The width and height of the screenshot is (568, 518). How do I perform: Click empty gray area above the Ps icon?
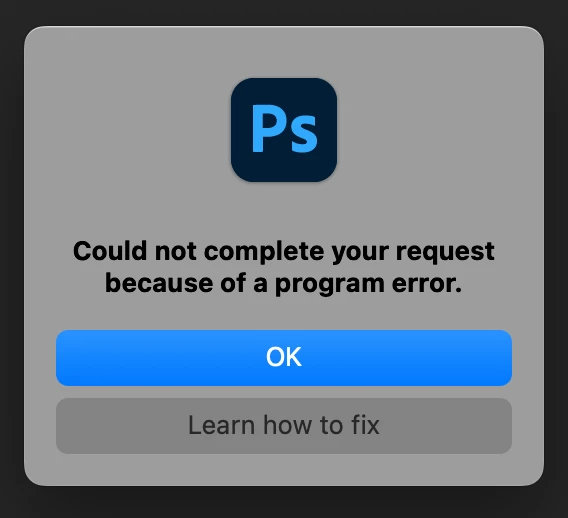tap(284, 51)
